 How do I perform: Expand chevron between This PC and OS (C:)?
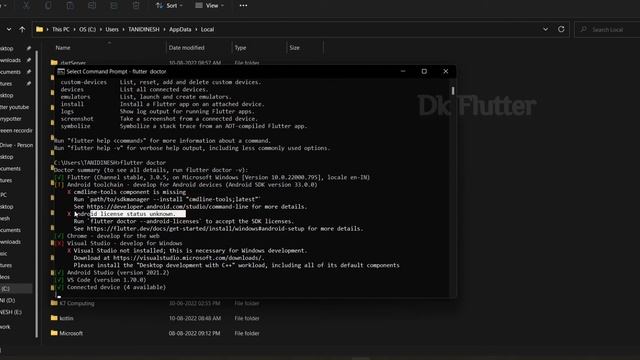[x=74, y=29]
